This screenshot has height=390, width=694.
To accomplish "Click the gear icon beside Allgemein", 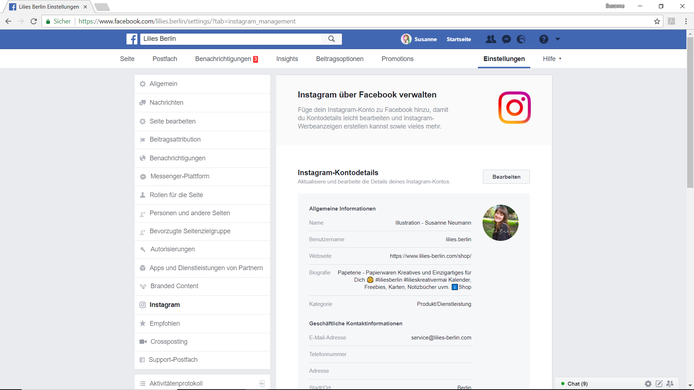I will tap(143, 84).
